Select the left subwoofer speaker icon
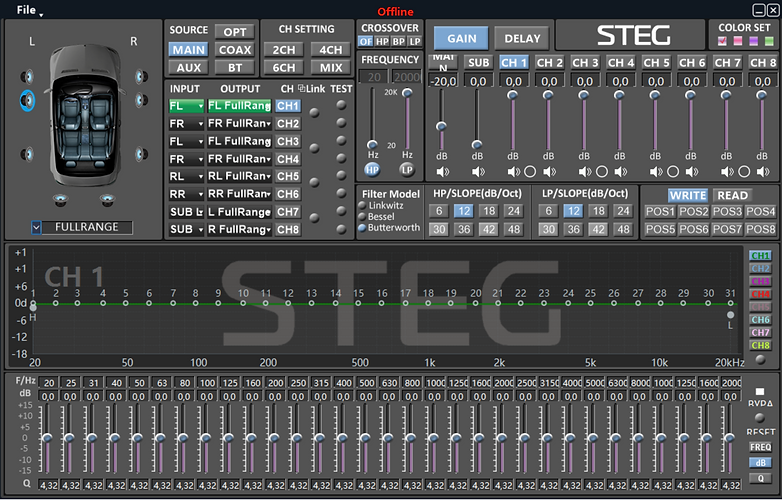Image resolution: width=782 pixels, height=500 pixels. 61,200
